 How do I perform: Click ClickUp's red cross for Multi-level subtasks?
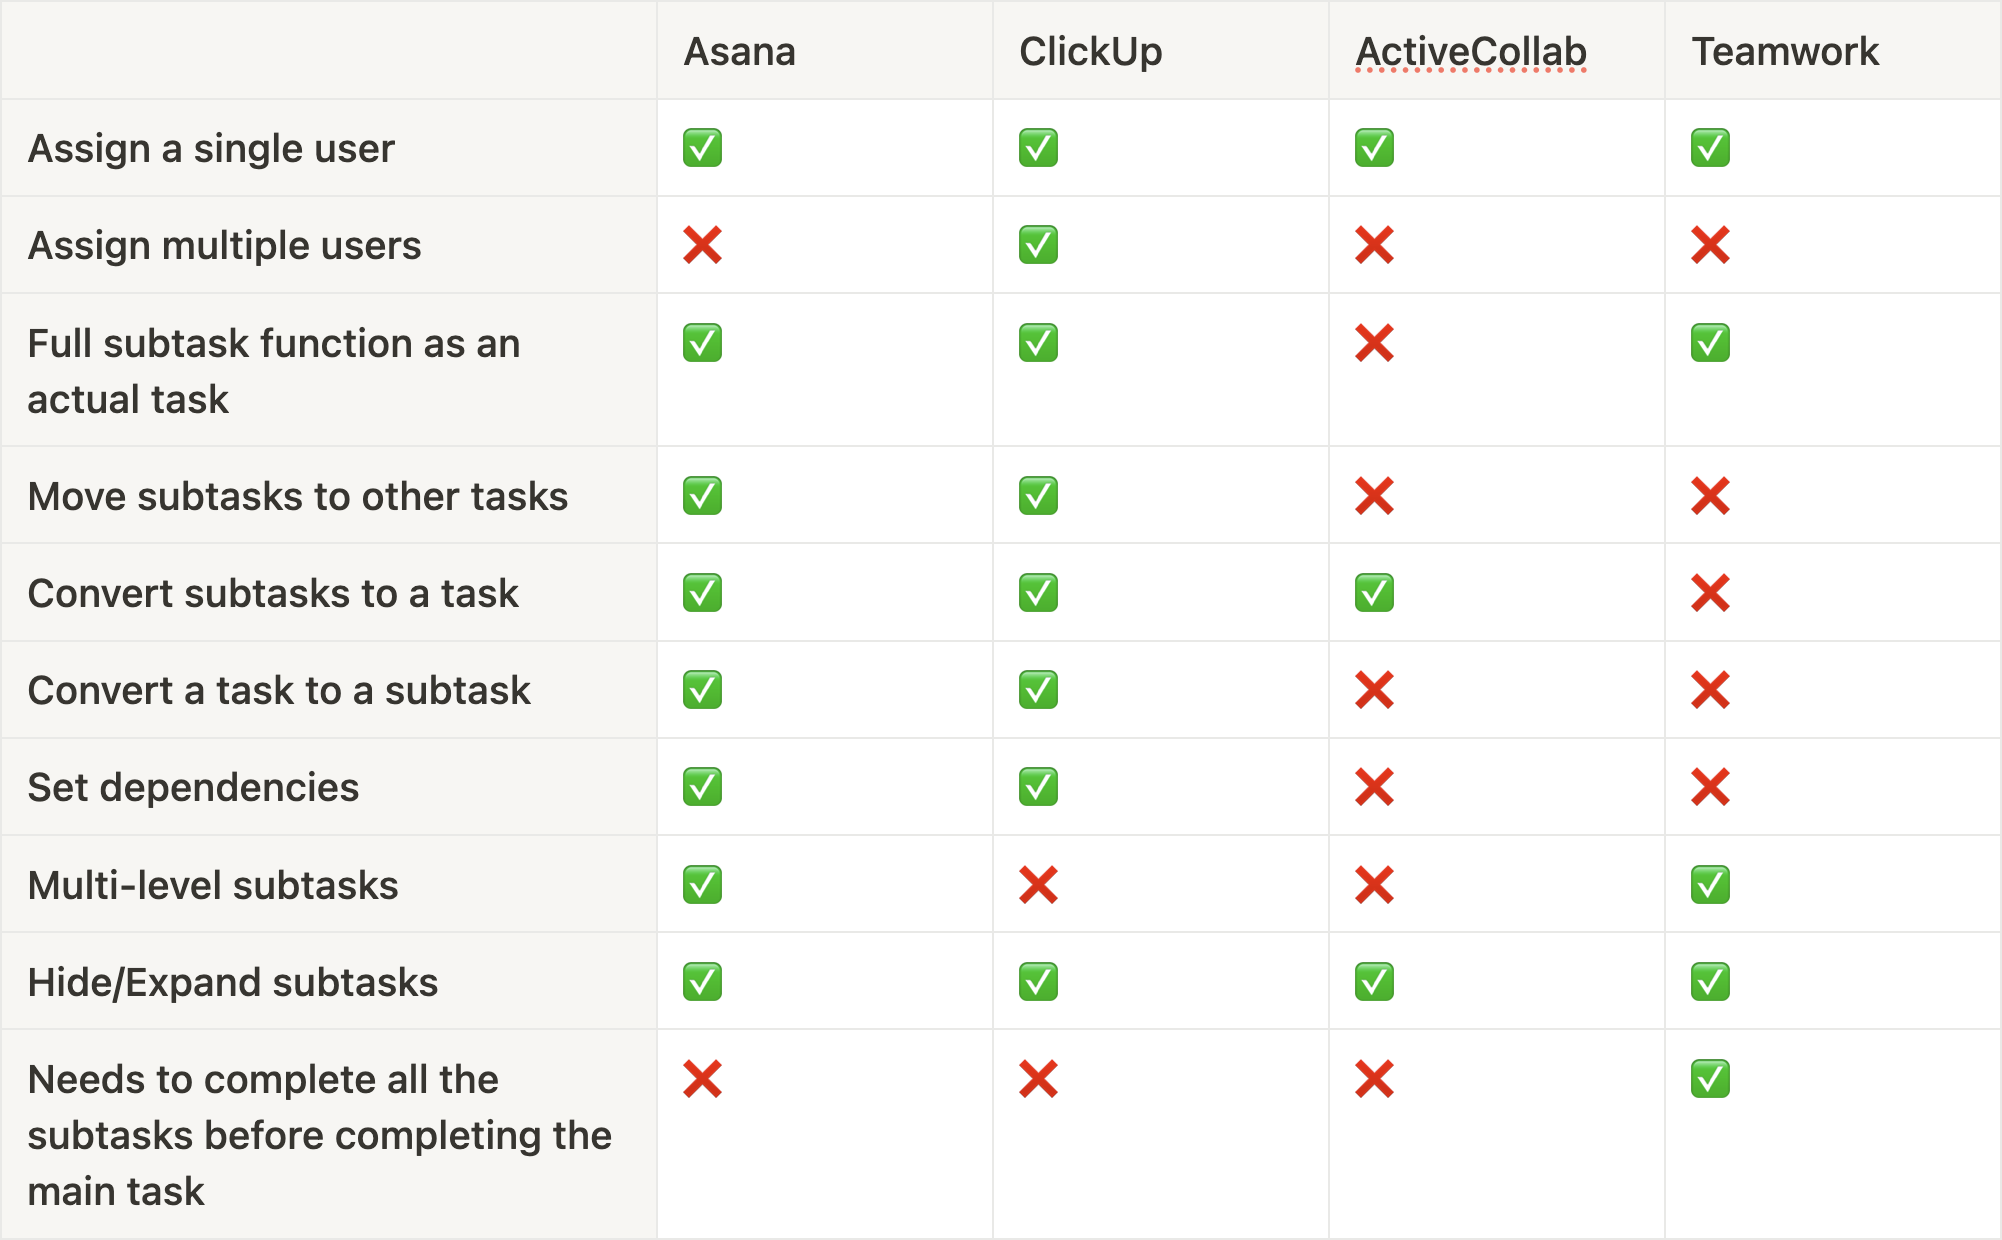pos(1038,885)
